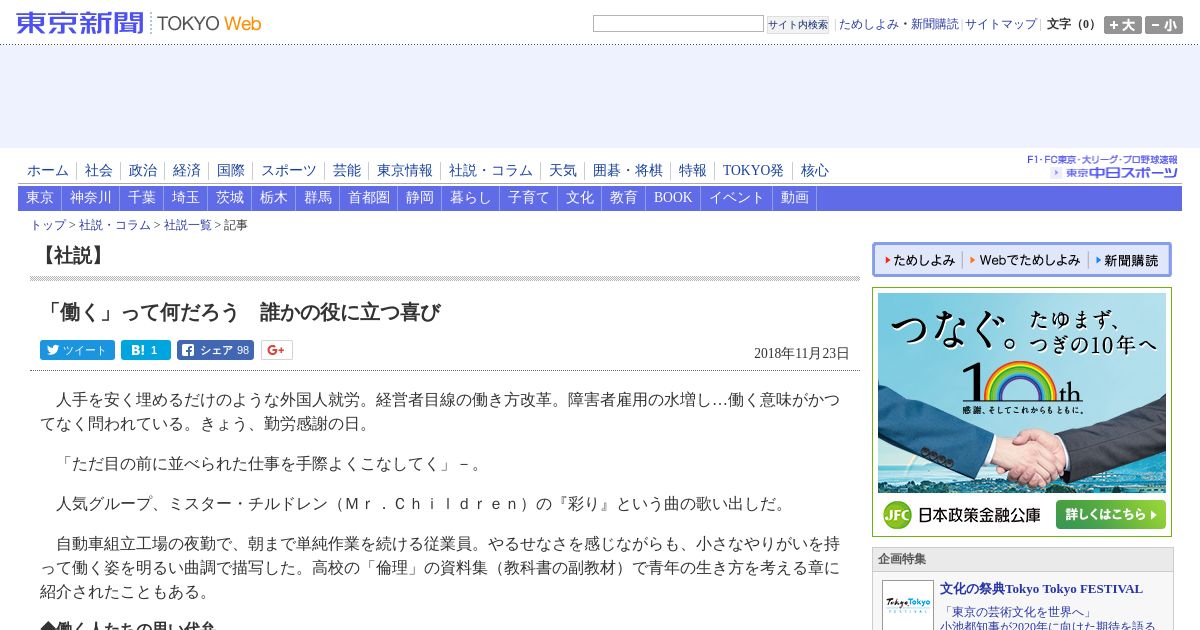1200x630 pixels.
Task: Open BOOK in the blue bar
Action: pos(673,198)
